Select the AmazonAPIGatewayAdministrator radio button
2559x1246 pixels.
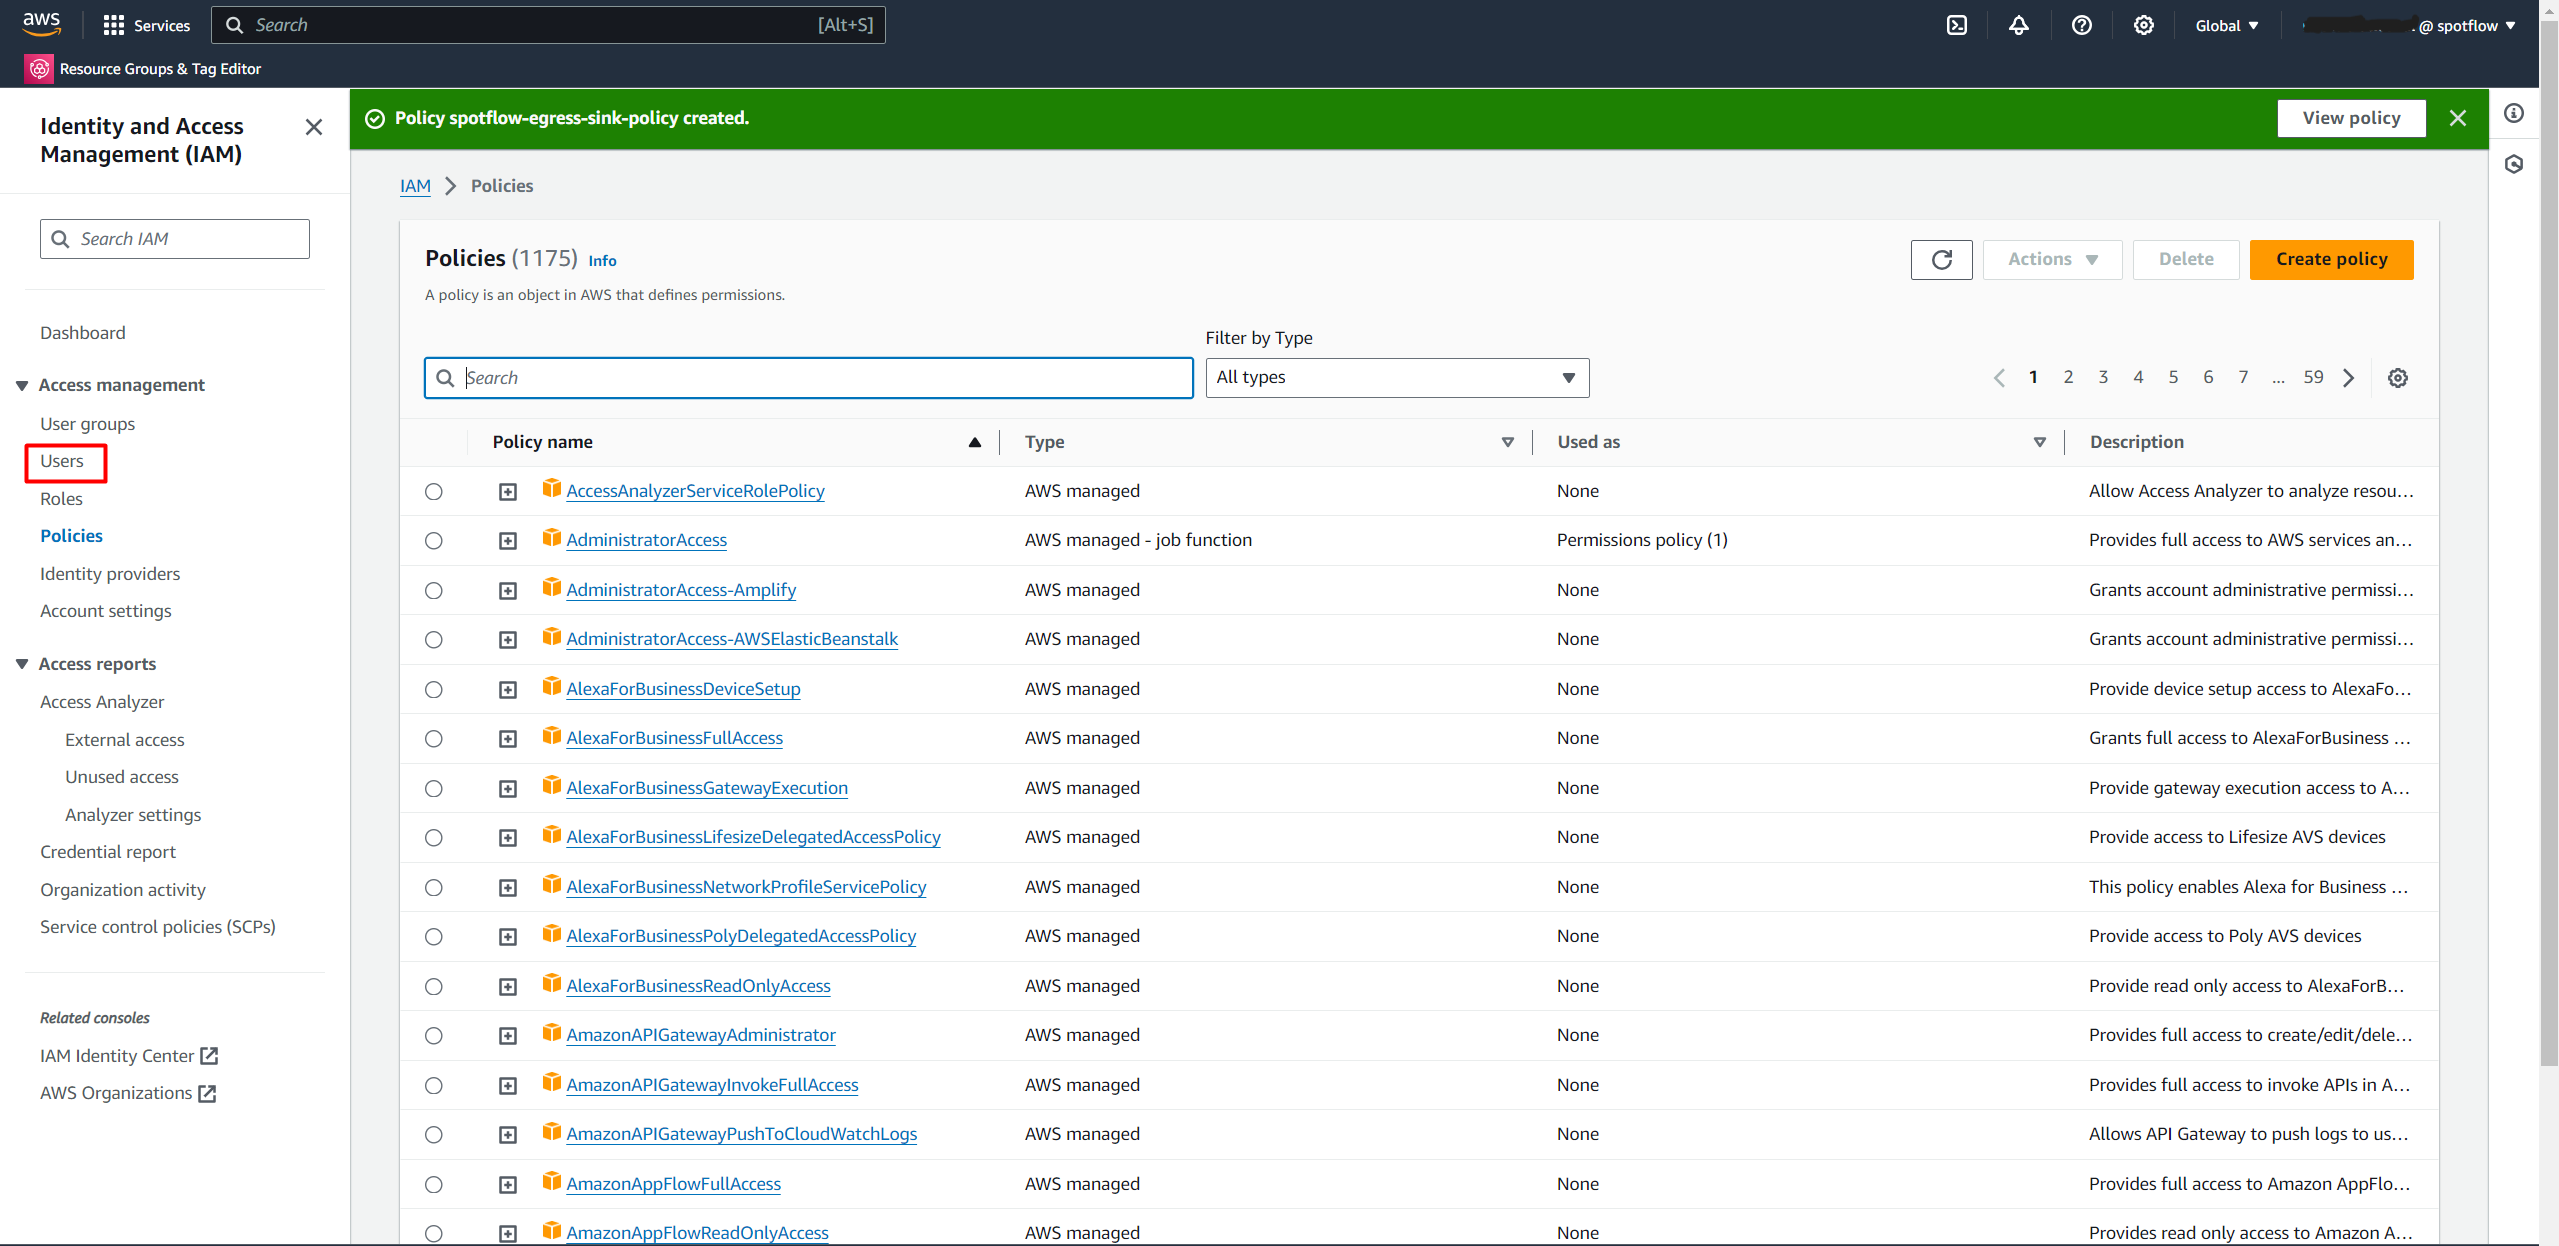click(x=433, y=1036)
